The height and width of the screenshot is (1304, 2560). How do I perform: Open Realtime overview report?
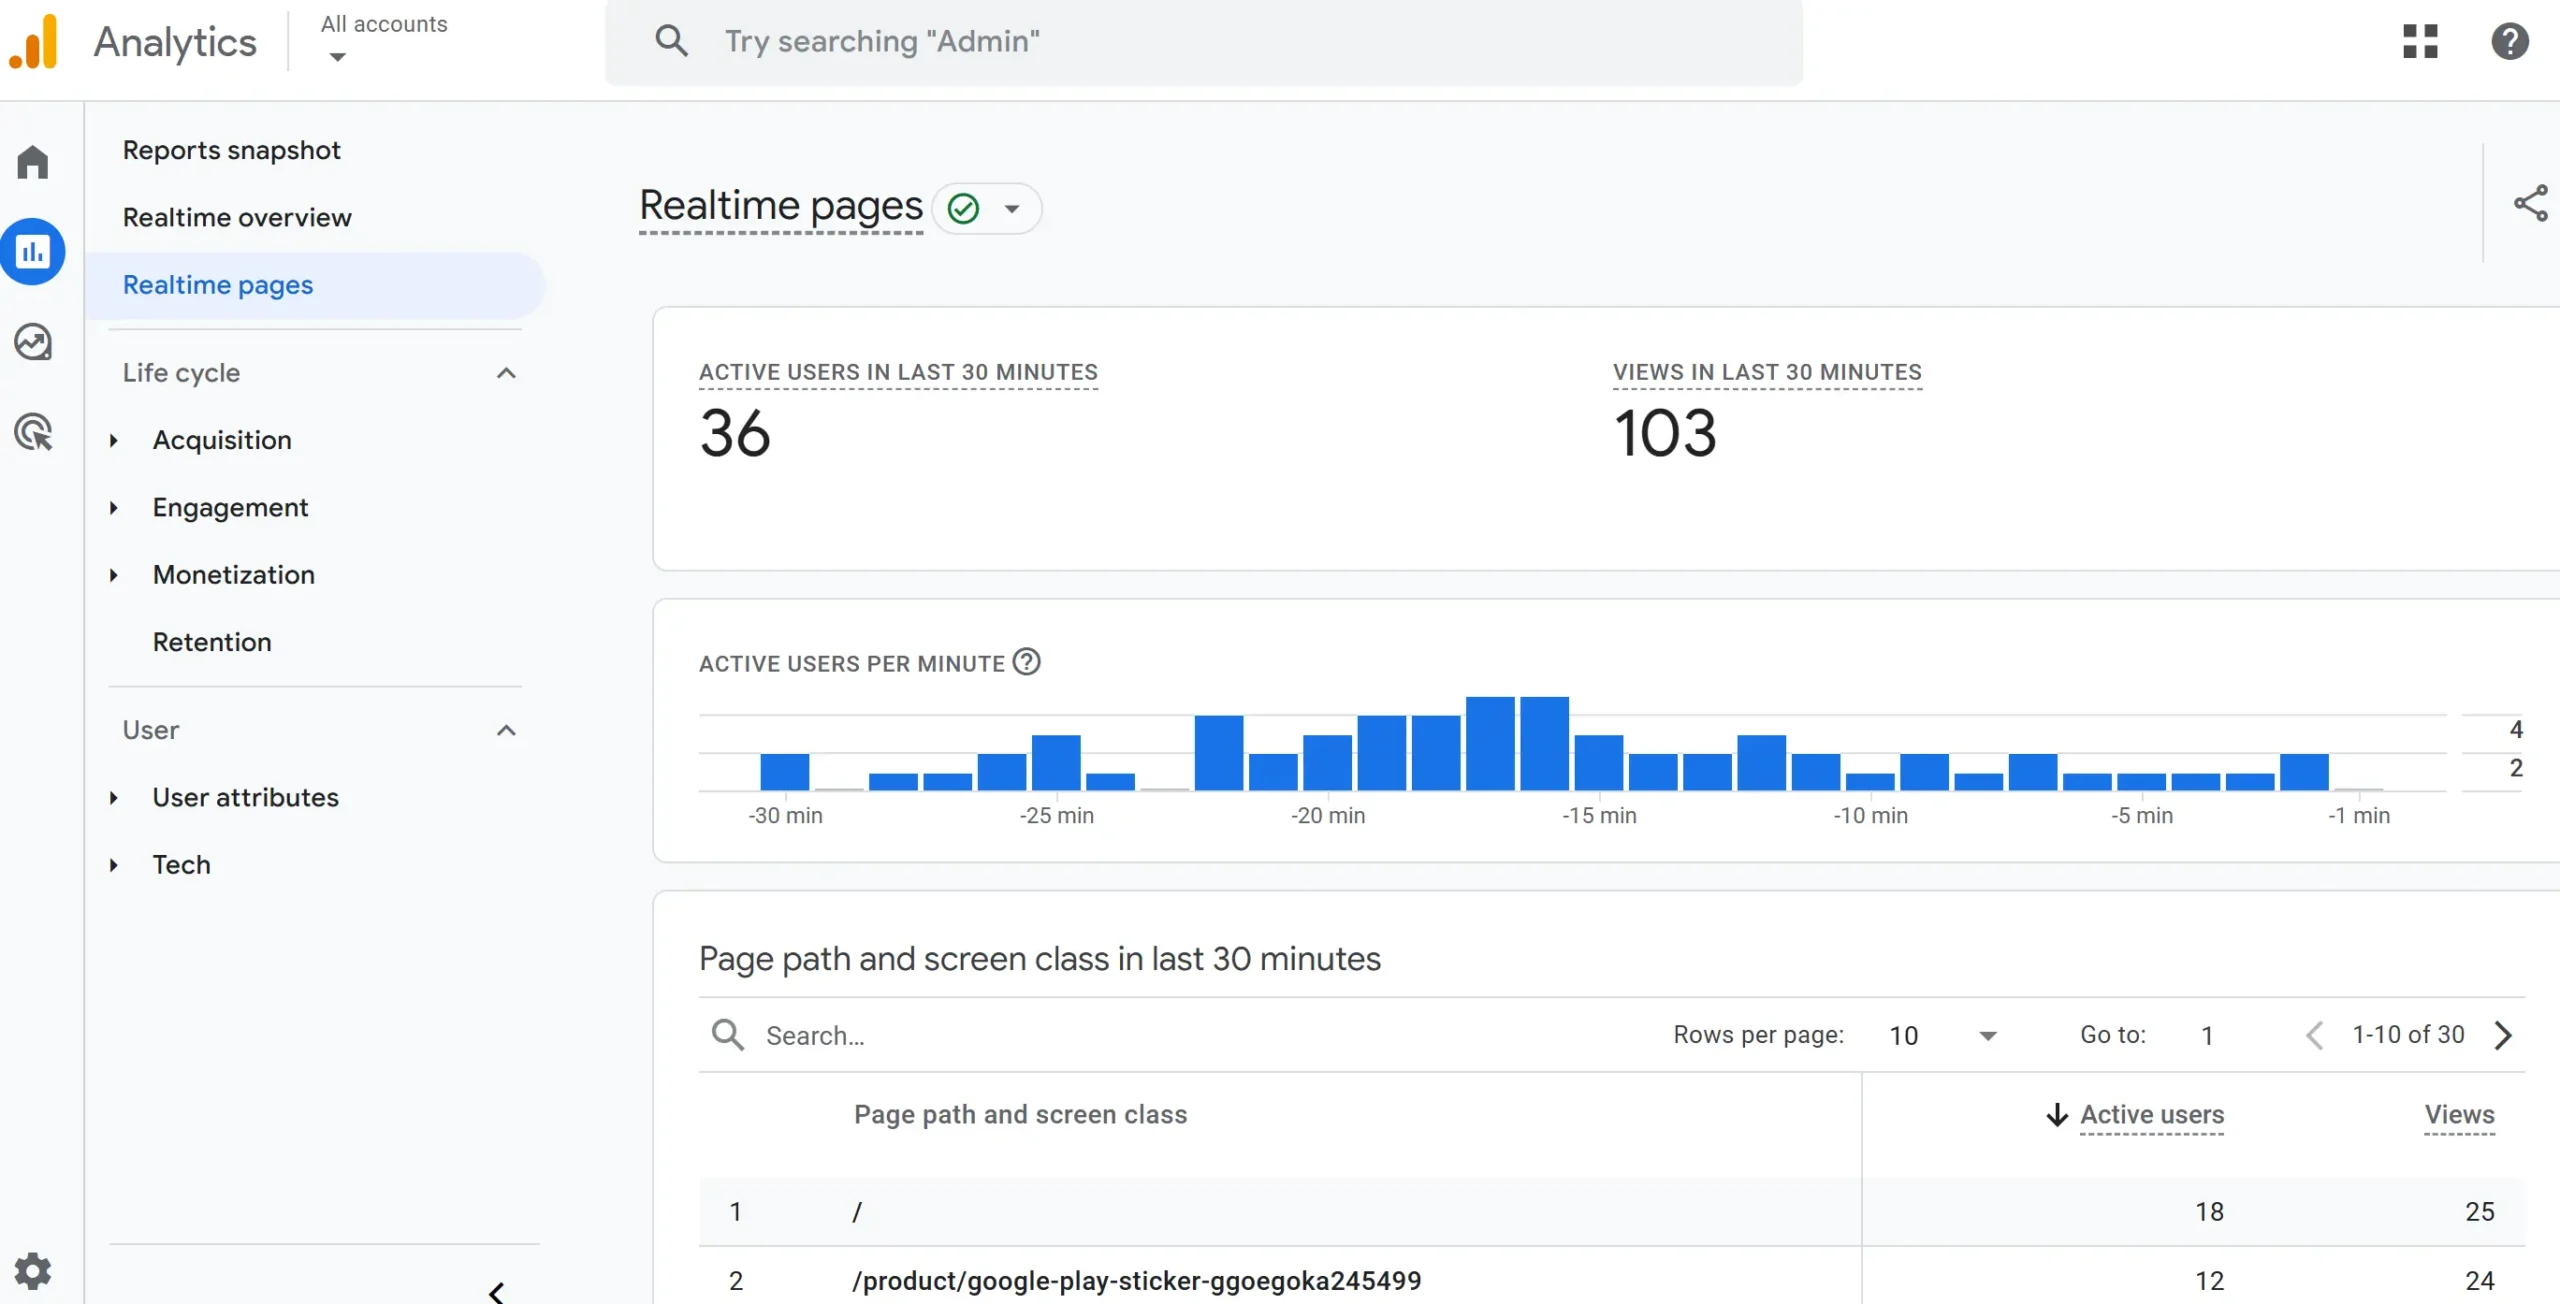pos(237,217)
